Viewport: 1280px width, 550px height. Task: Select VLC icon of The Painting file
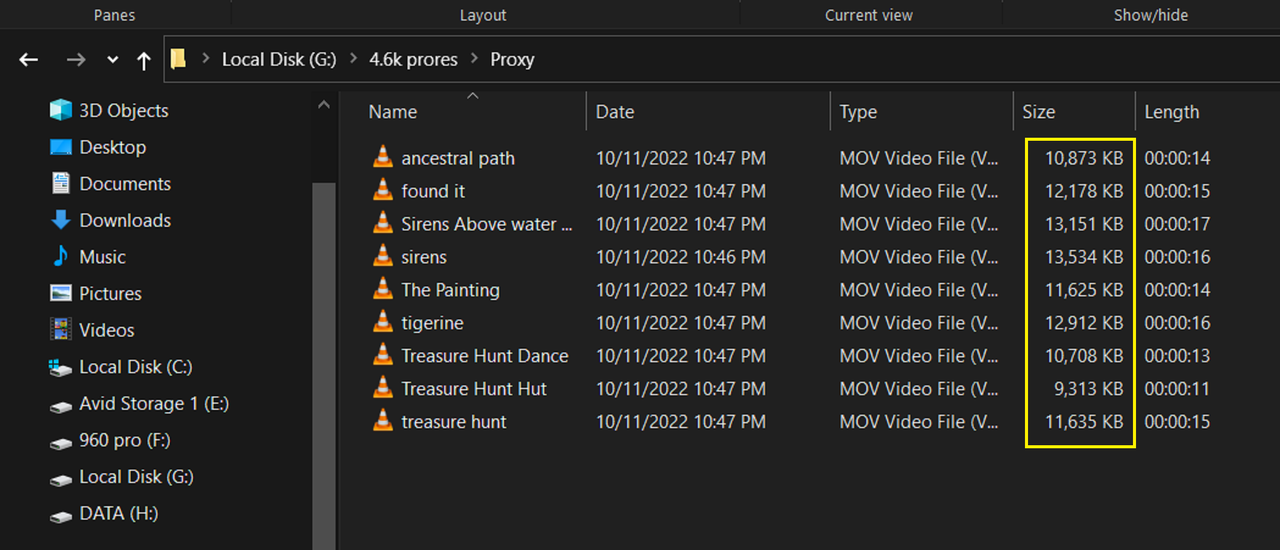(382, 289)
